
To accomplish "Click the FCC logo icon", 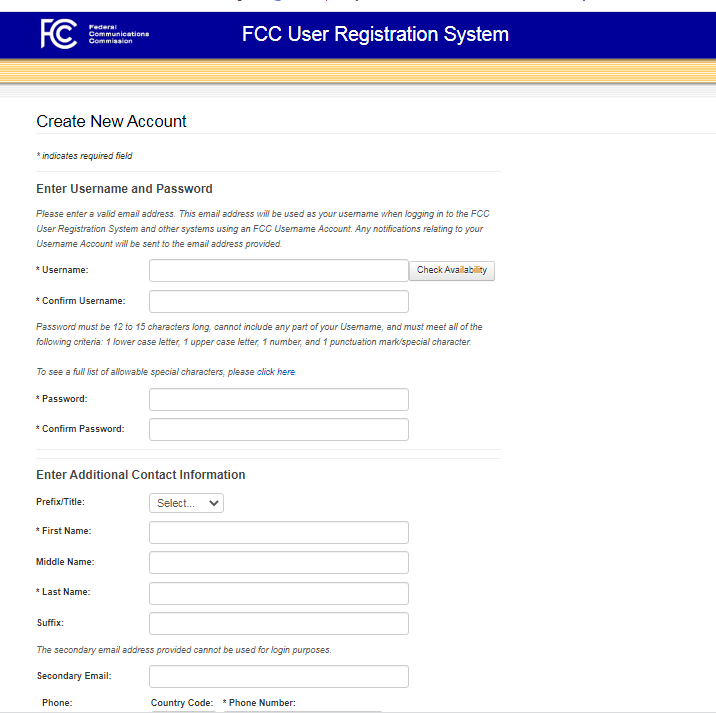I will click(58, 34).
